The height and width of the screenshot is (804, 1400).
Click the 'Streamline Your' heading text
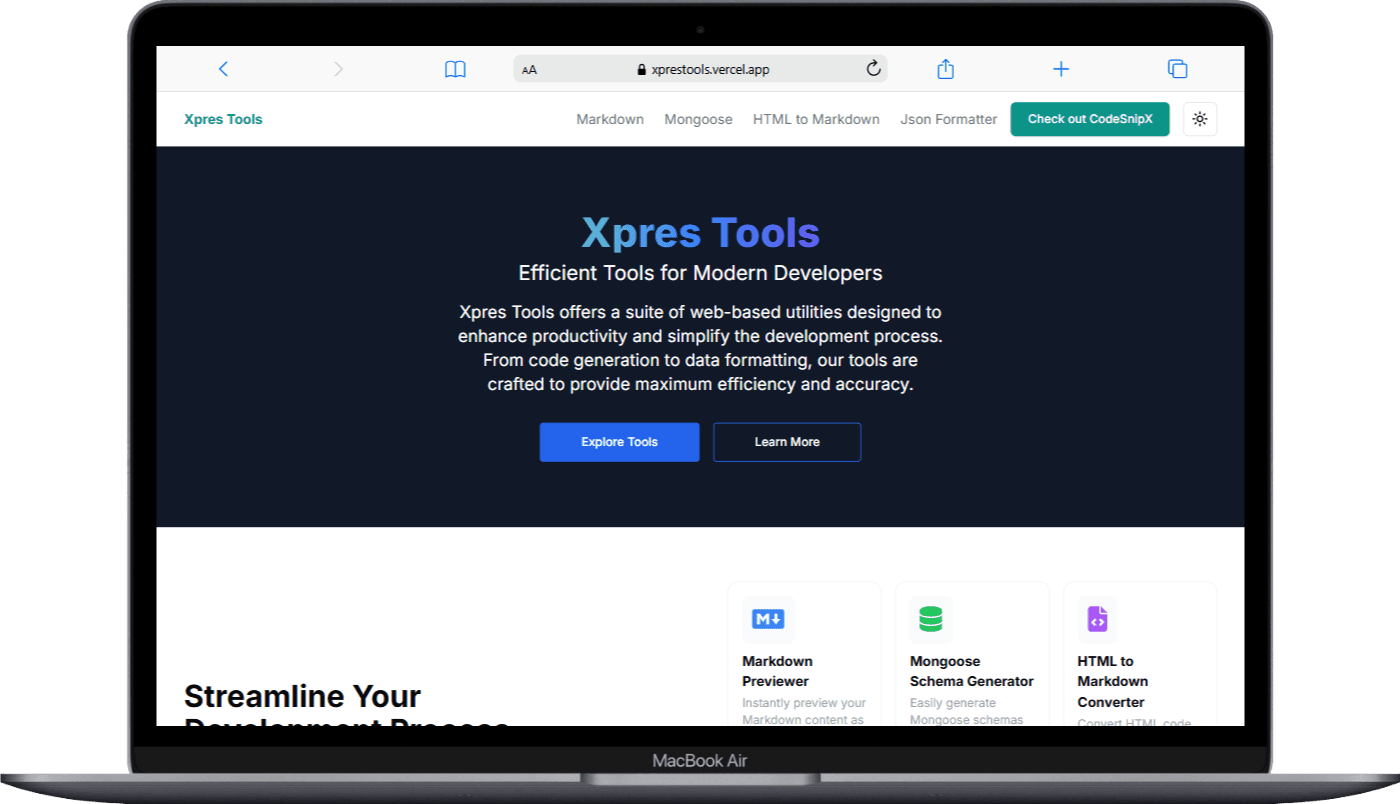[302, 696]
